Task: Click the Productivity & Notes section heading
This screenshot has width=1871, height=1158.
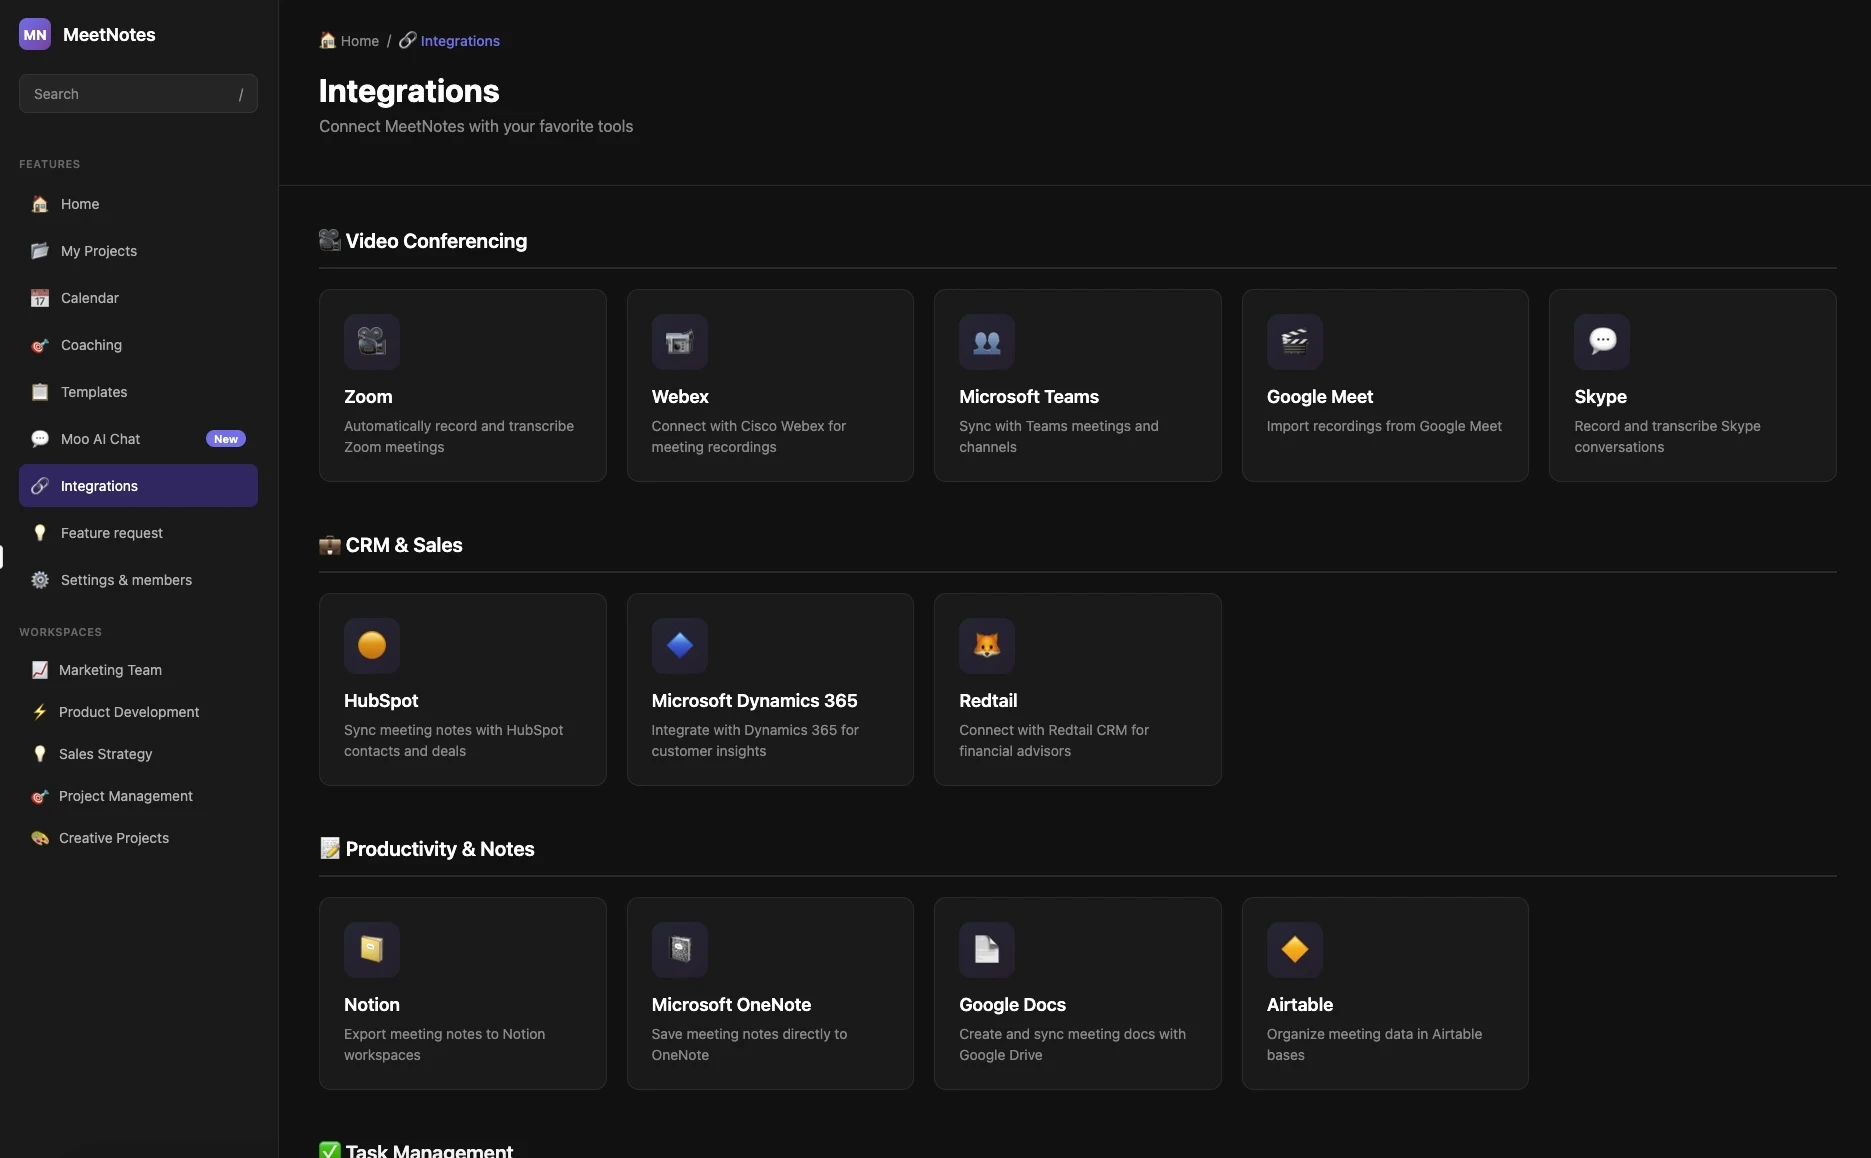Action: [x=427, y=849]
